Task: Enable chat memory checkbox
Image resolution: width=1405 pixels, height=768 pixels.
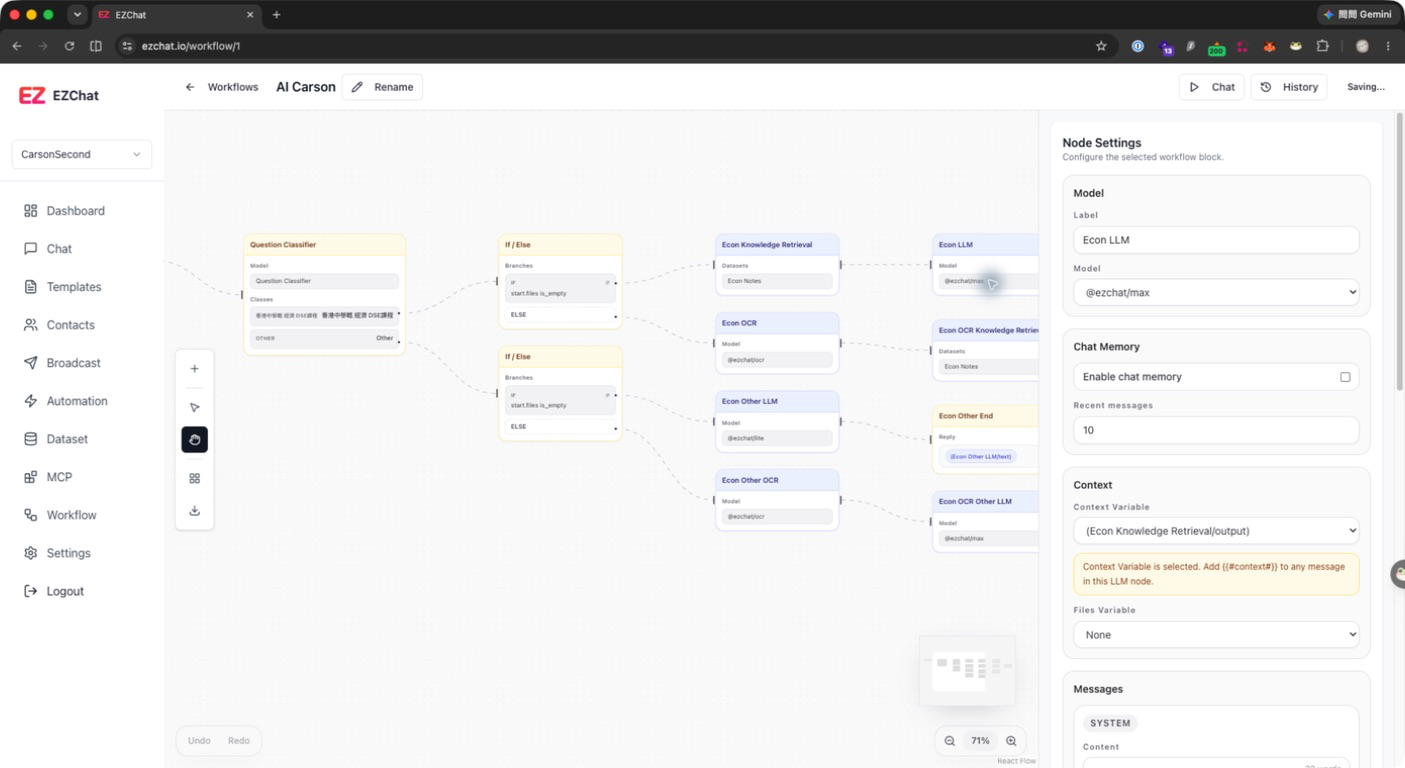Action: click(x=1345, y=377)
